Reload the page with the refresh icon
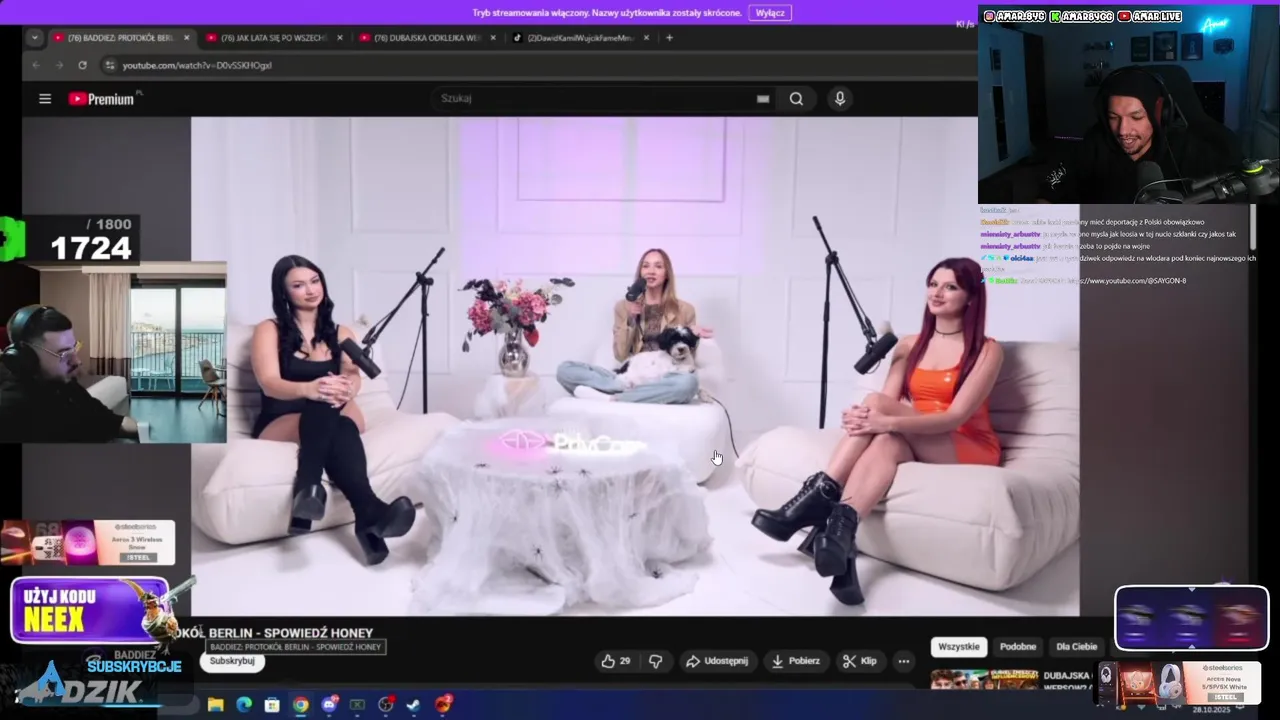The image size is (1280, 720). (82, 65)
